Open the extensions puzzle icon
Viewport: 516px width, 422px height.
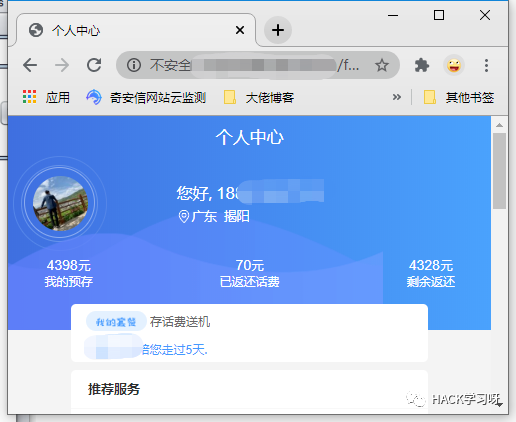click(x=422, y=65)
